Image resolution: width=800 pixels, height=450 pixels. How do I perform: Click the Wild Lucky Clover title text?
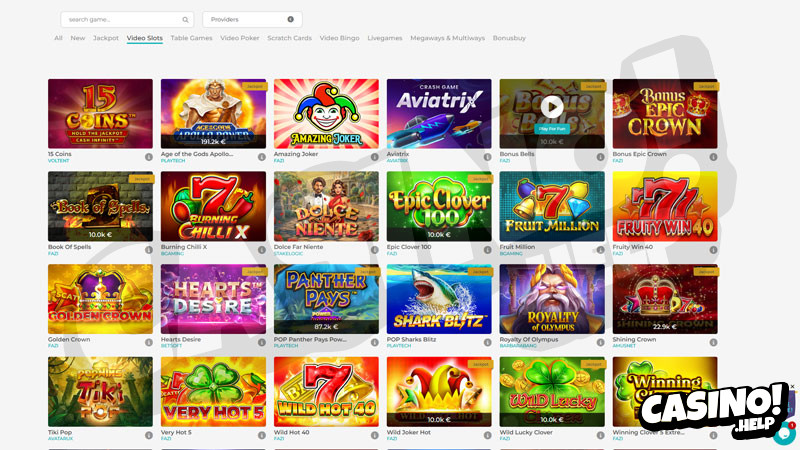pos(526,432)
